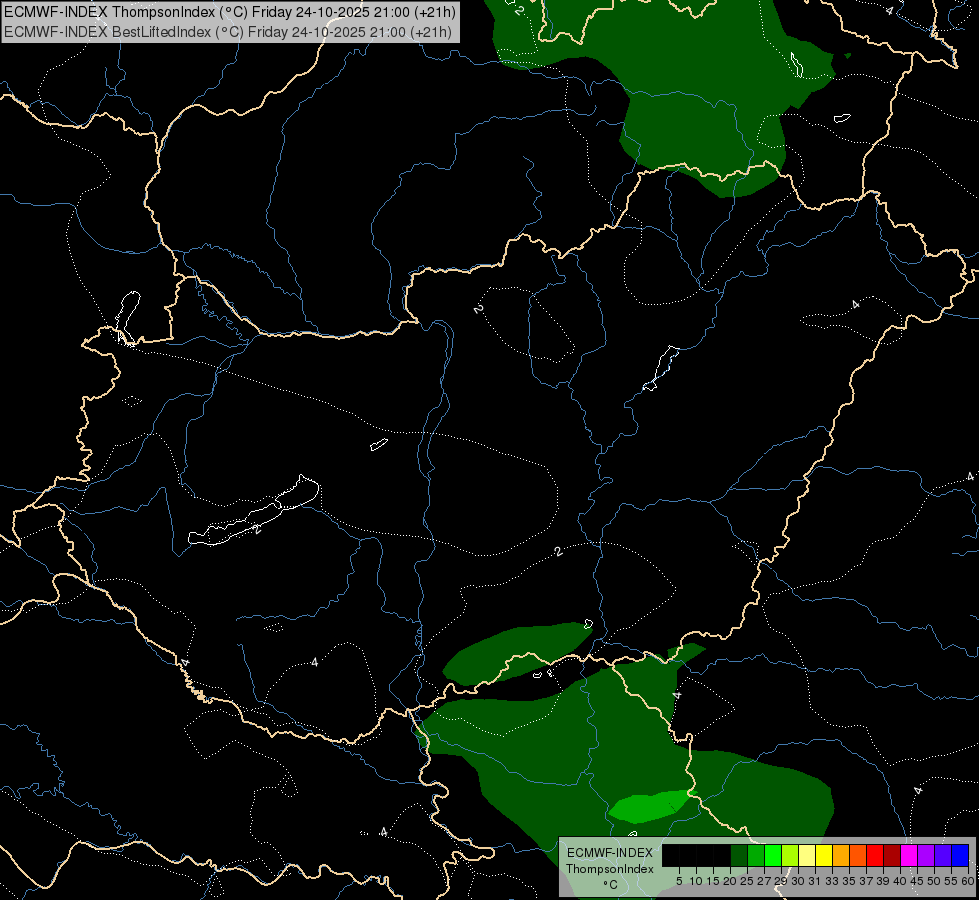This screenshot has width=979, height=900.
Task: Click legend tick label 35
Action: click(x=849, y=881)
